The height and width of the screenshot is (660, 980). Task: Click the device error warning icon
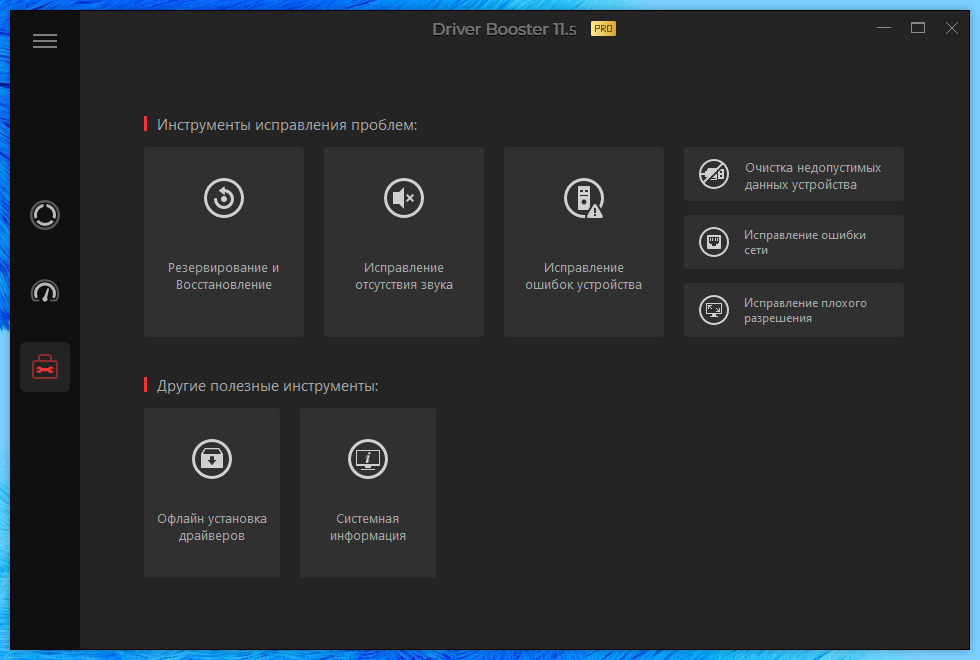point(584,198)
